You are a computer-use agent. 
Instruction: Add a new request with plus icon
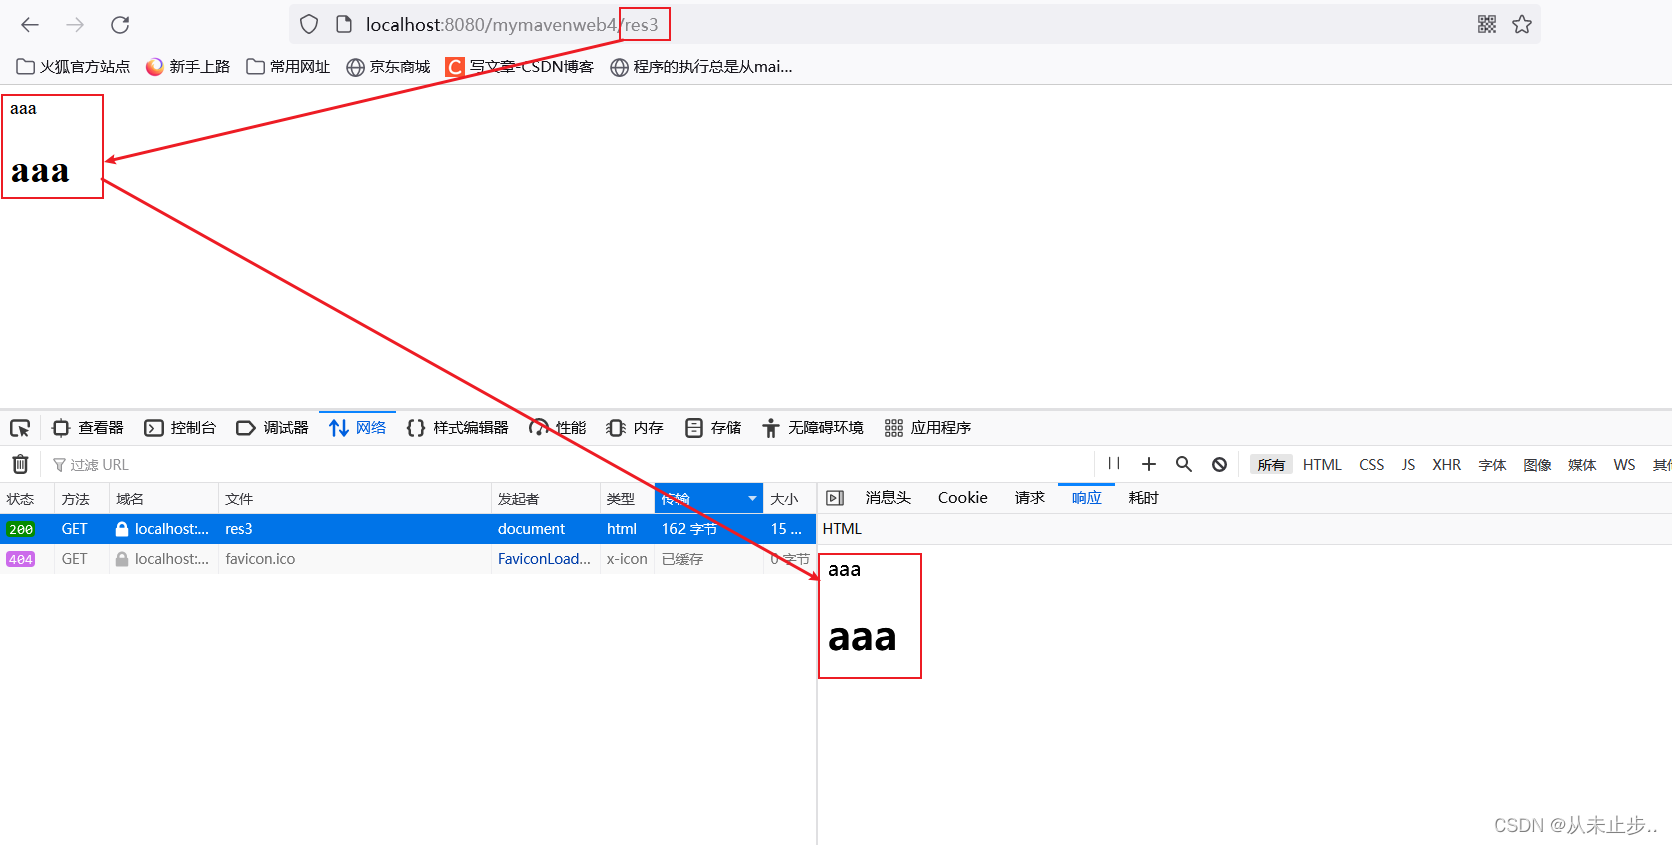[1149, 464]
